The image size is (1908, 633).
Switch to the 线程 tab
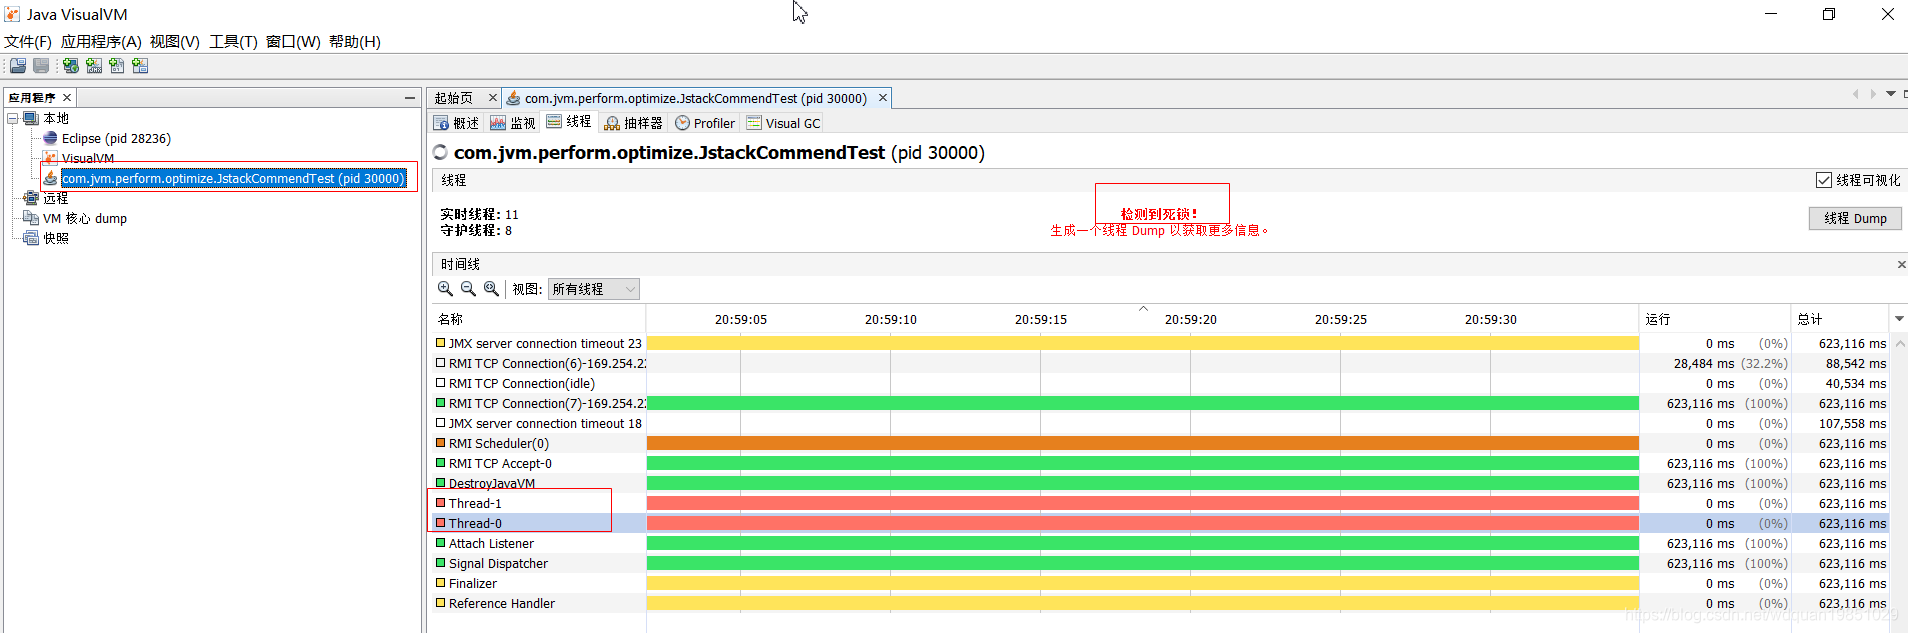click(x=569, y=122)
